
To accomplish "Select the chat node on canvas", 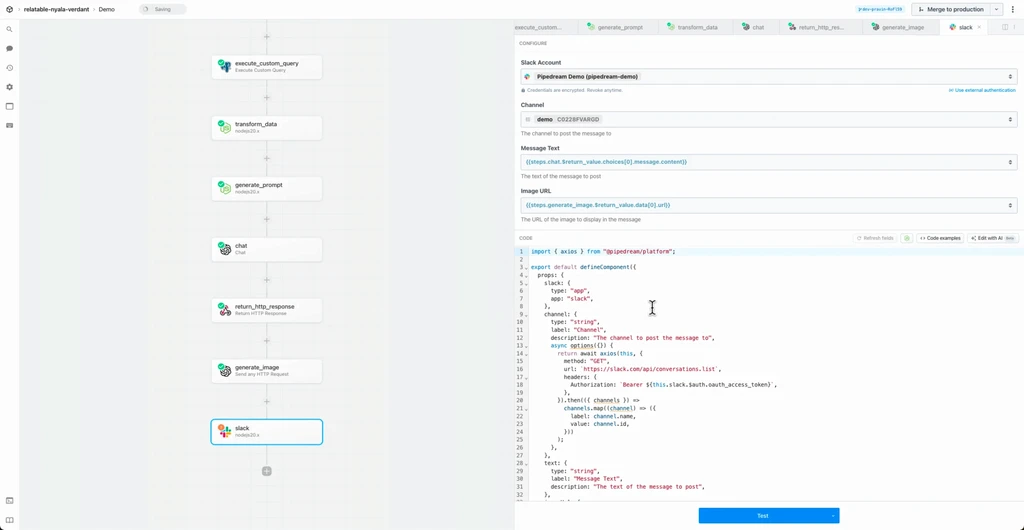I will tap(266, 249).
